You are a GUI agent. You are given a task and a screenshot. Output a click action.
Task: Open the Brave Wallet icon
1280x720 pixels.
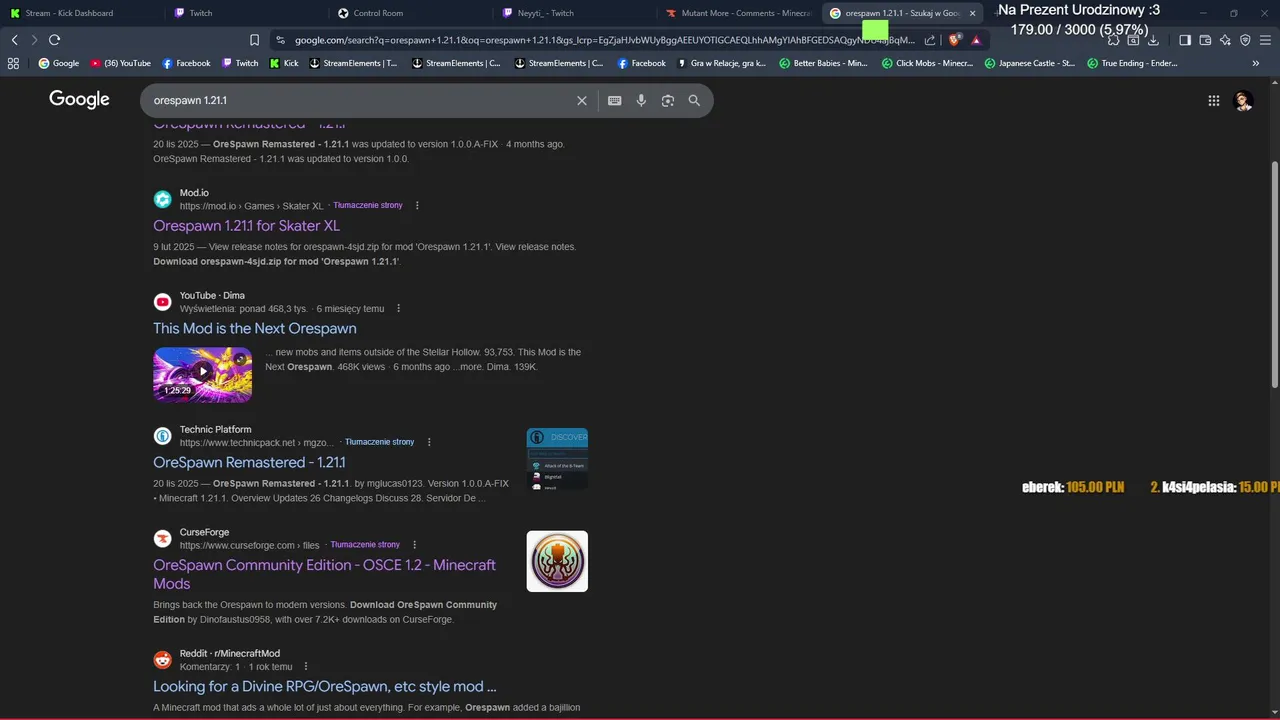[1205, 40]
